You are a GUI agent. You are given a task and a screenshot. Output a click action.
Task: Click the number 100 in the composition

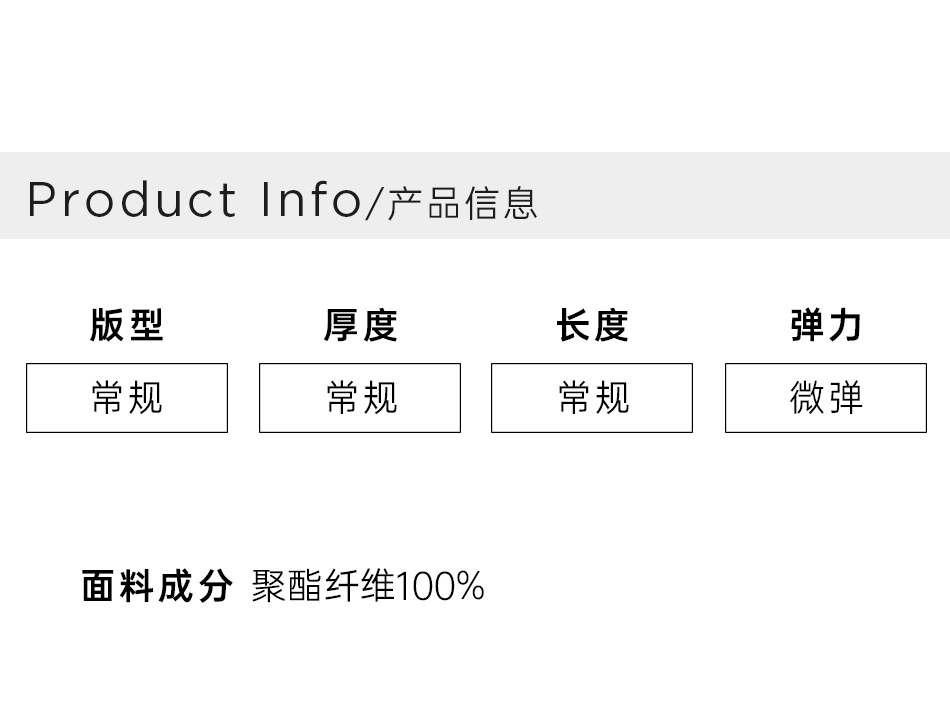click(426, 586)
